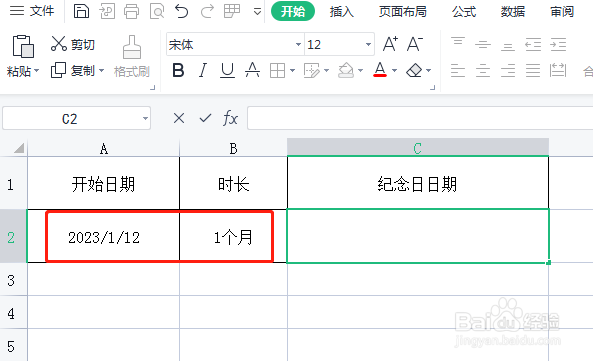
Task: Click the 格式刷 format painter
Action: tap(132, 56)
